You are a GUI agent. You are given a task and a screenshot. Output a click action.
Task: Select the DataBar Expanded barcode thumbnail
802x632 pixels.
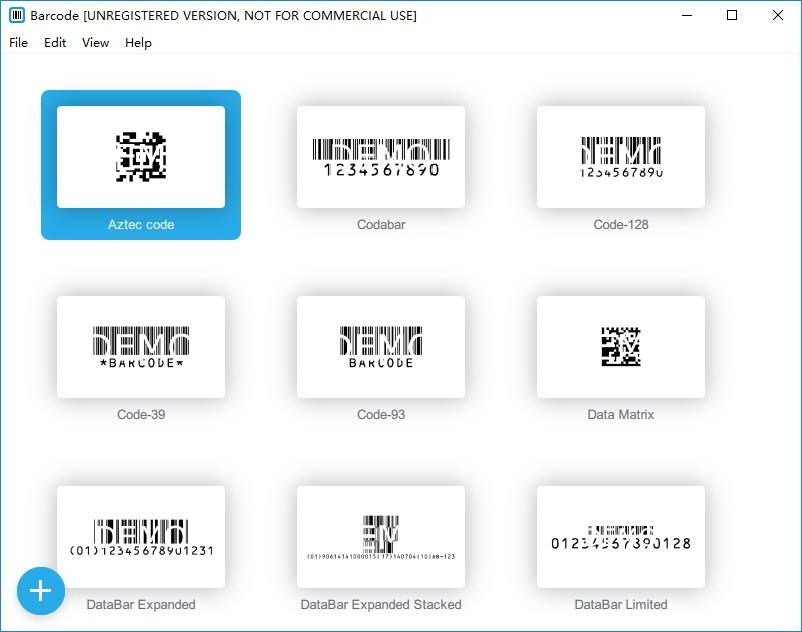point(141,537)
